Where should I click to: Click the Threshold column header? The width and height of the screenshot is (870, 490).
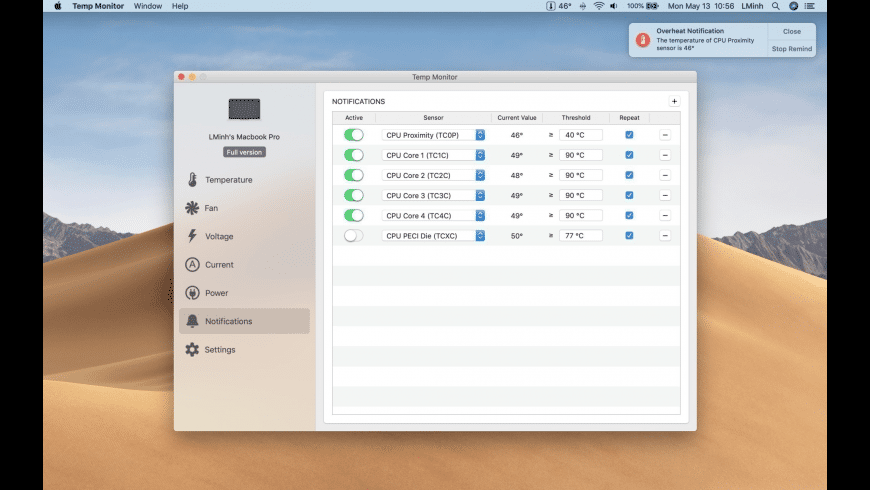(576, 118)
